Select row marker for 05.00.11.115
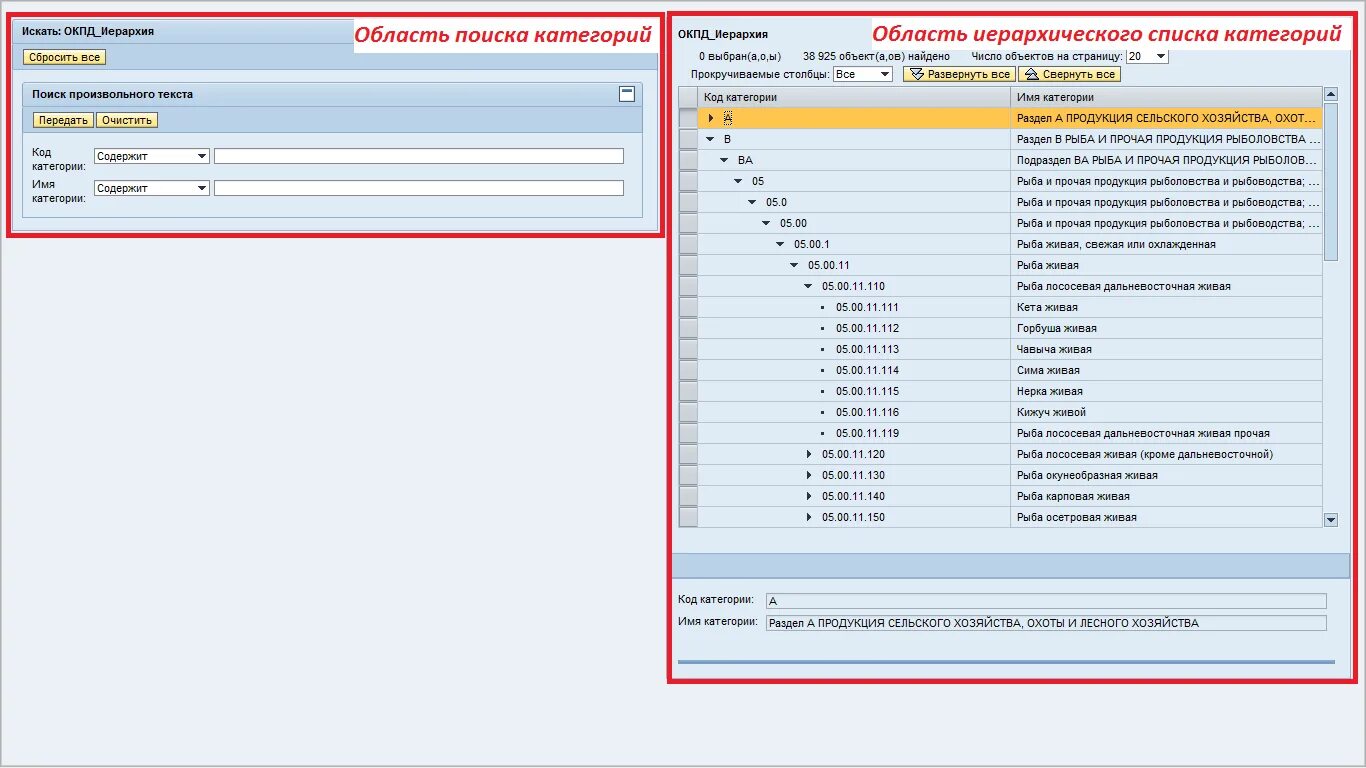This screenshot has height=768, width=1366. pyautogui.click(x=688, y=391)
